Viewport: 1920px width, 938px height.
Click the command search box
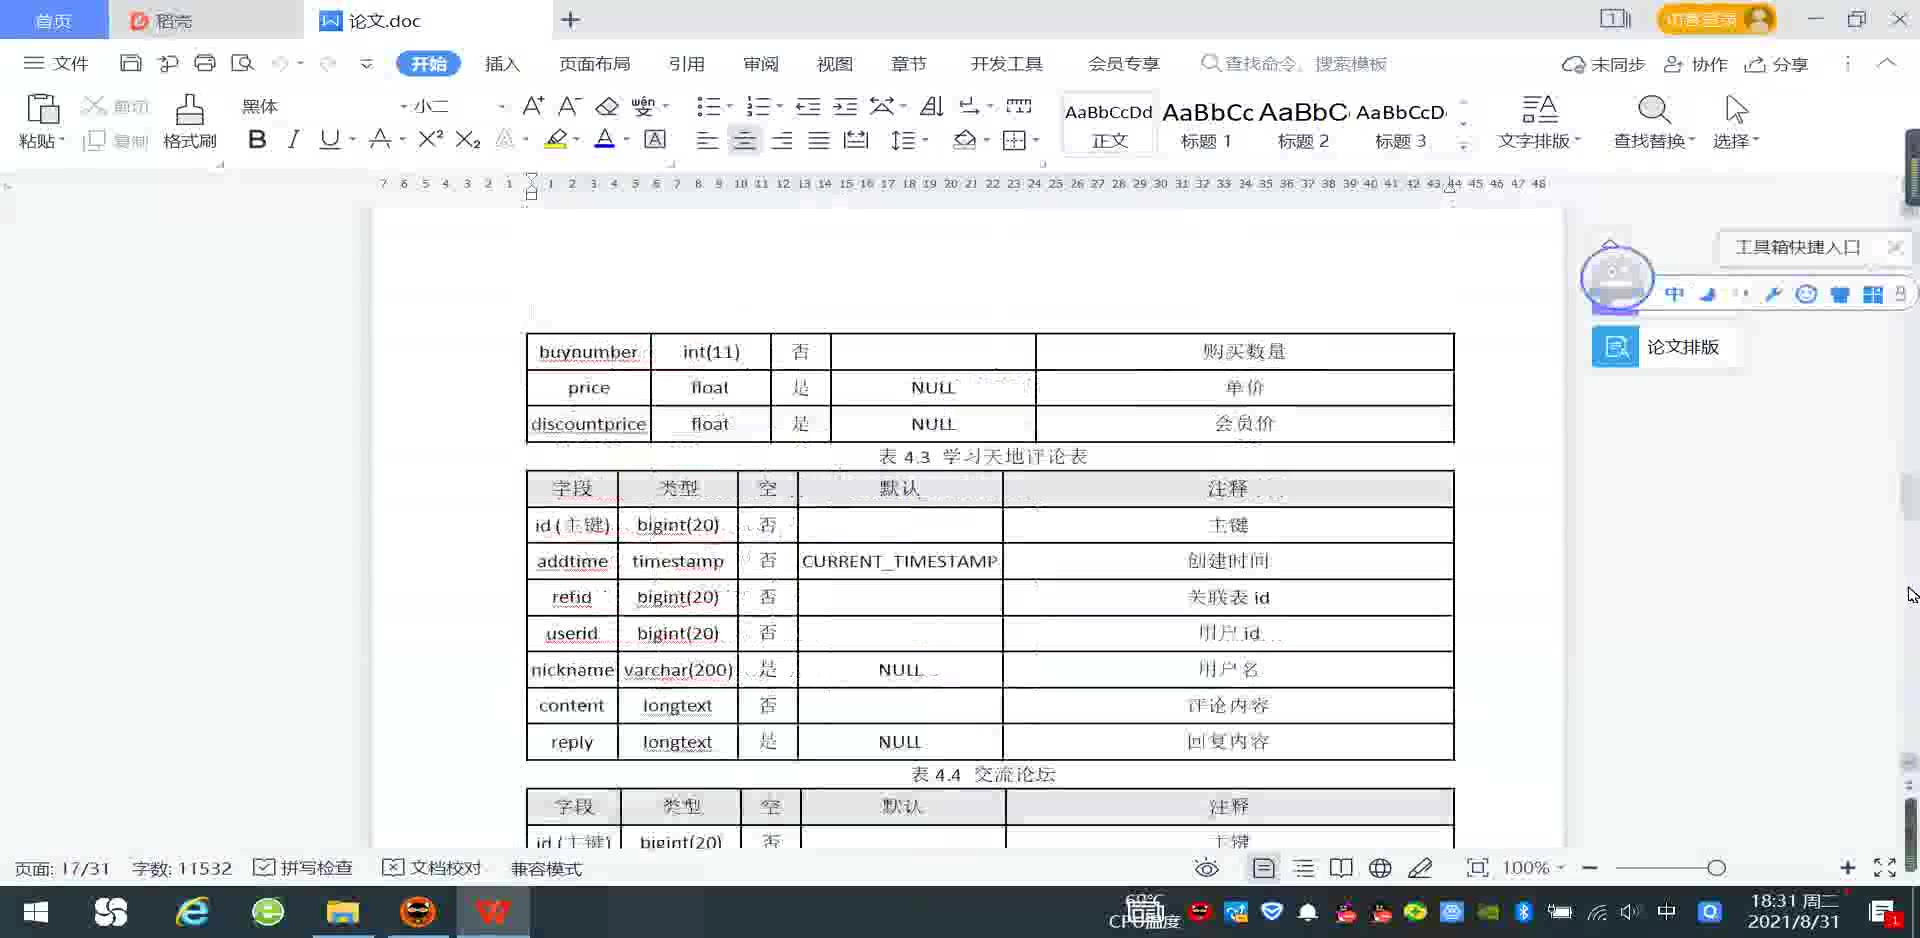(x=1294, y=63)
